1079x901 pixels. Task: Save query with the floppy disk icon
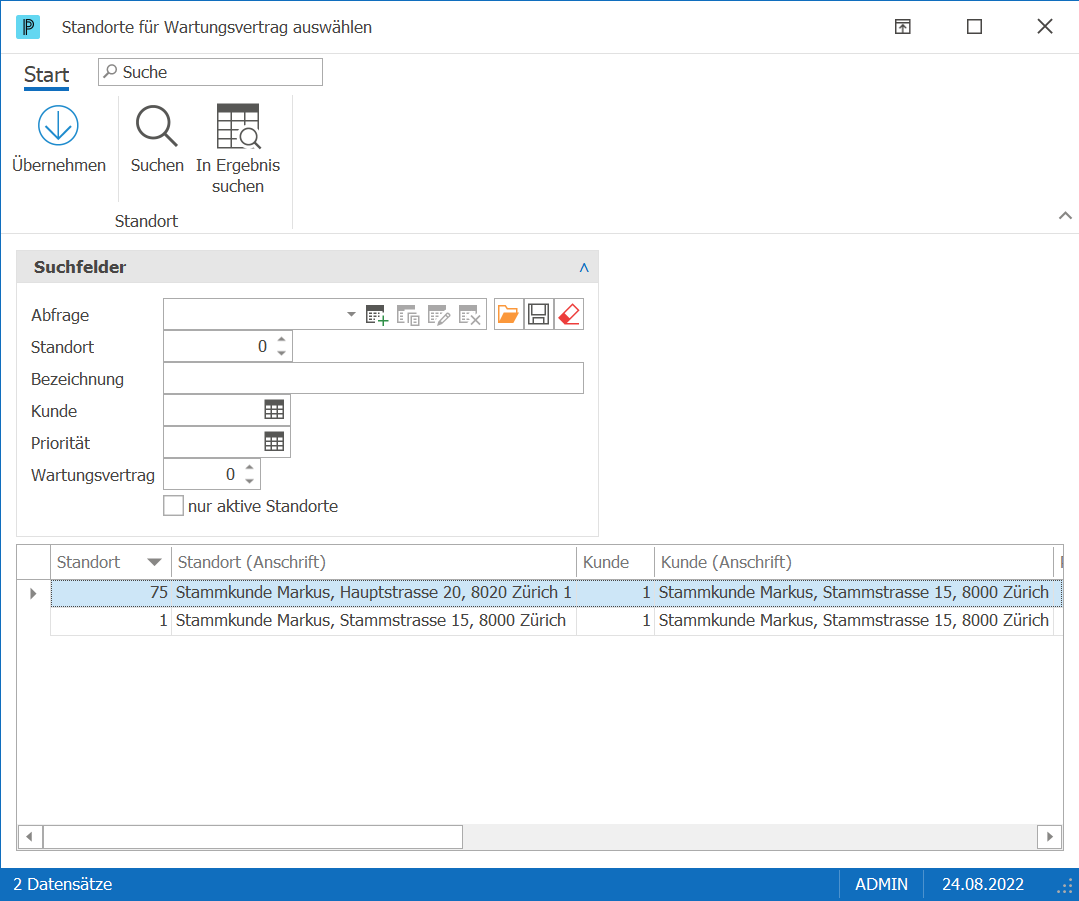click(539, 315)
